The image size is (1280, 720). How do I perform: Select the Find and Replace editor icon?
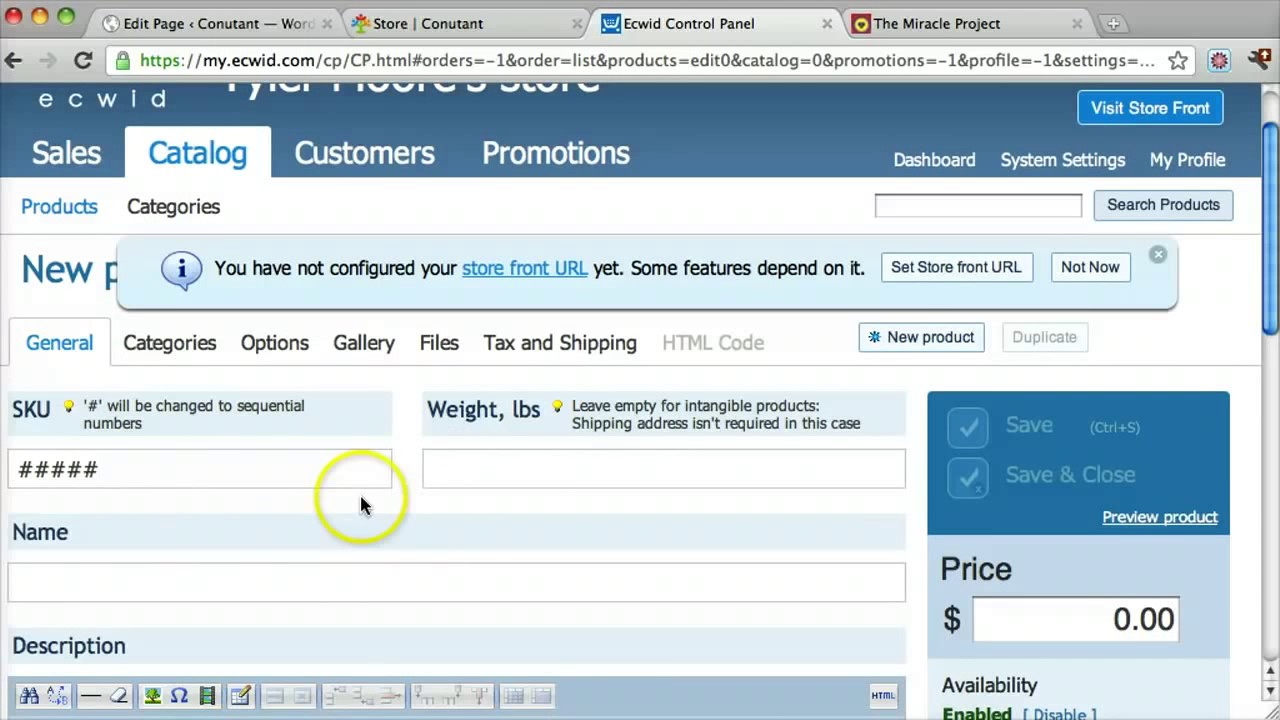(x=57, y=696)
